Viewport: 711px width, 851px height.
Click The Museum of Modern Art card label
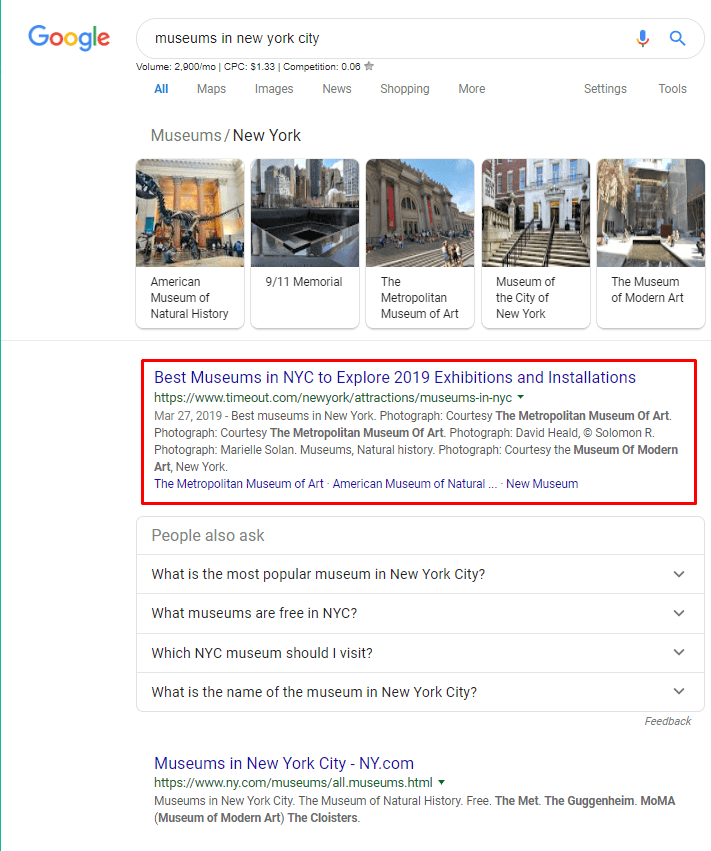(x=647, y=290)
